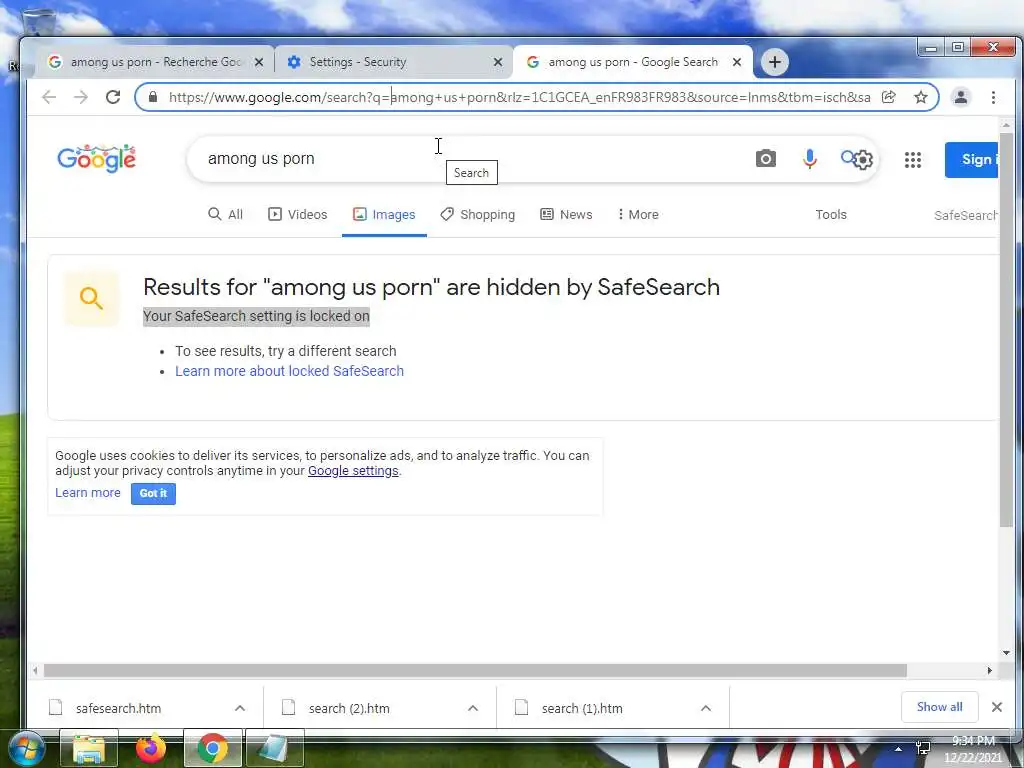Click the horizontal scrollbar thumb

pos(475,671)
